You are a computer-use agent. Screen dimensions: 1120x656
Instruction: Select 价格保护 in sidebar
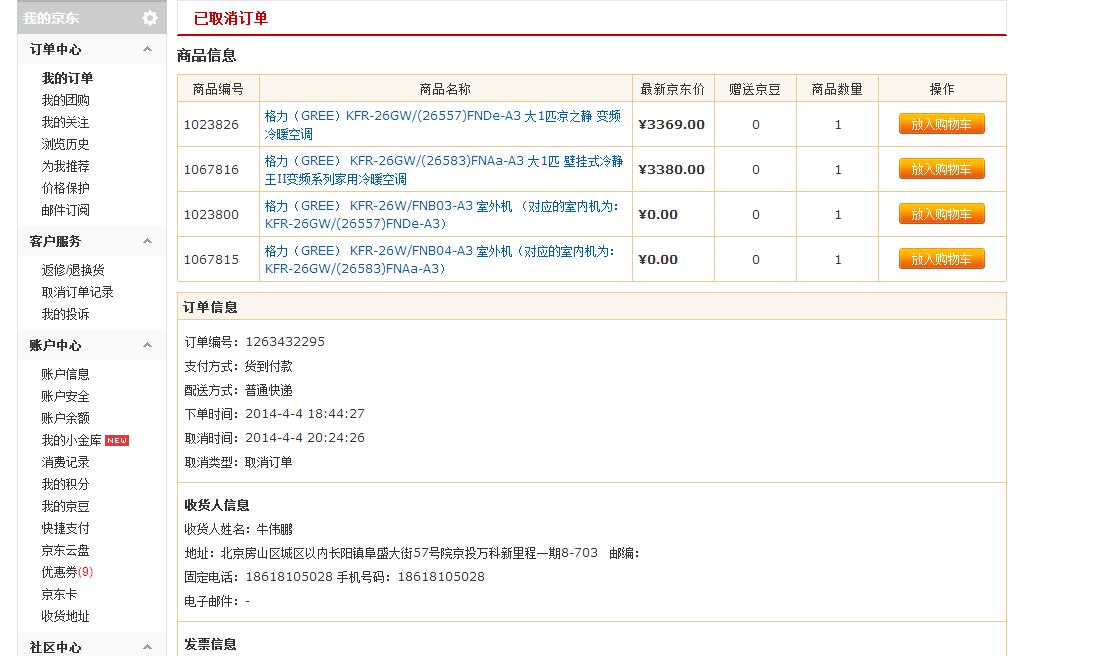pos(66,189)
